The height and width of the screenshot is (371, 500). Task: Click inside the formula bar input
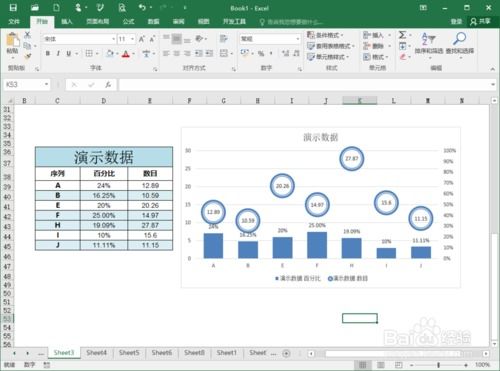pyautogui.click(x=305, y=85)
